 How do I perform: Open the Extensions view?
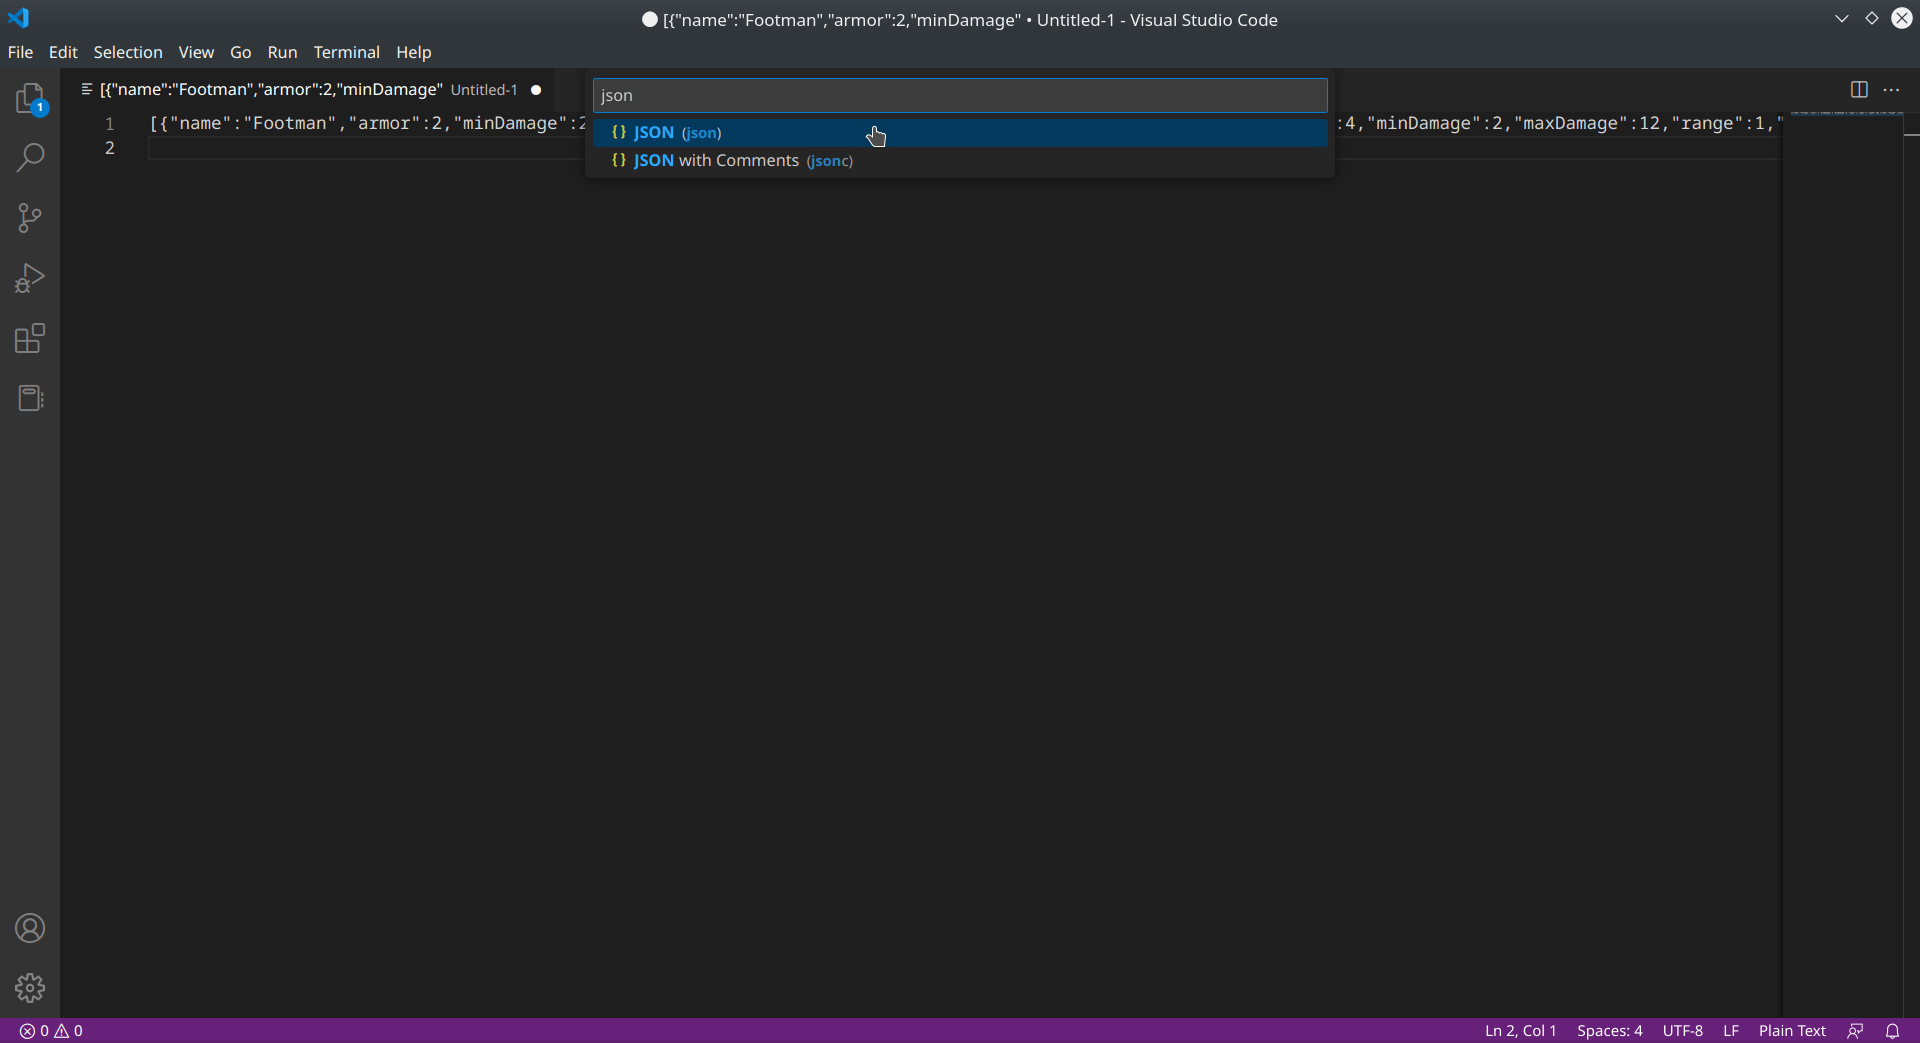click(30, 338)
